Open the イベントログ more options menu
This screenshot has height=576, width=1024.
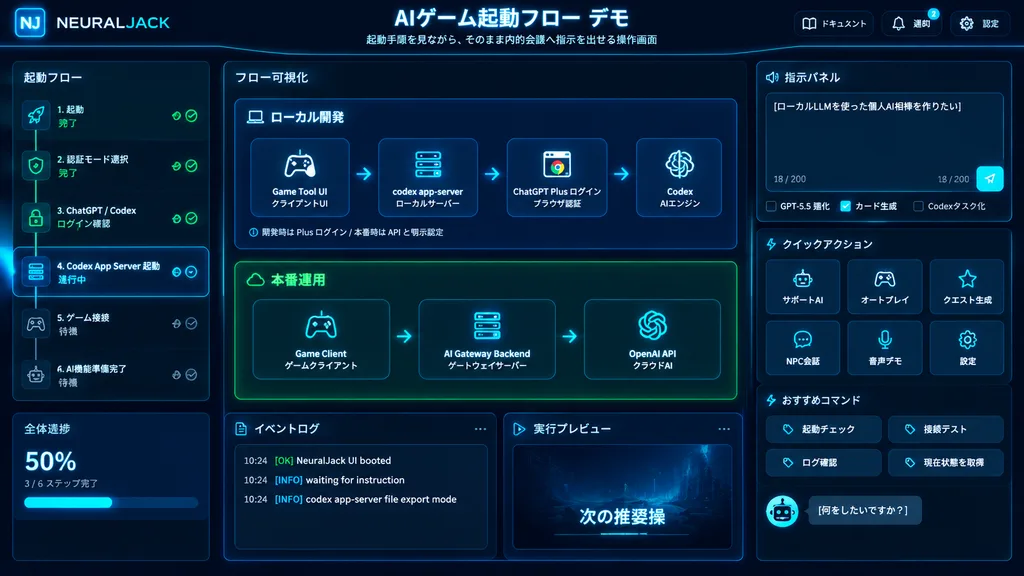coord(481,429)
